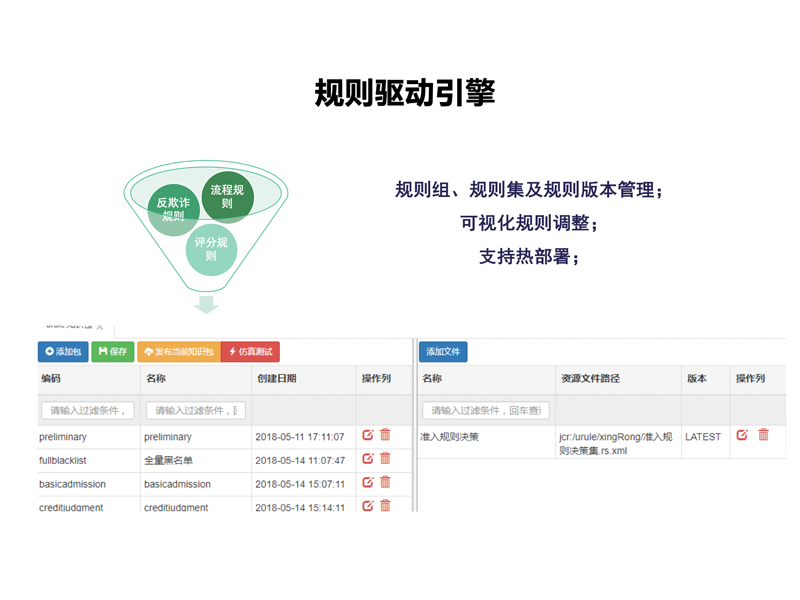Screen dimensions: 800x600
Task: Click the 可视化规则调整 text line
Action: point(530,223)
